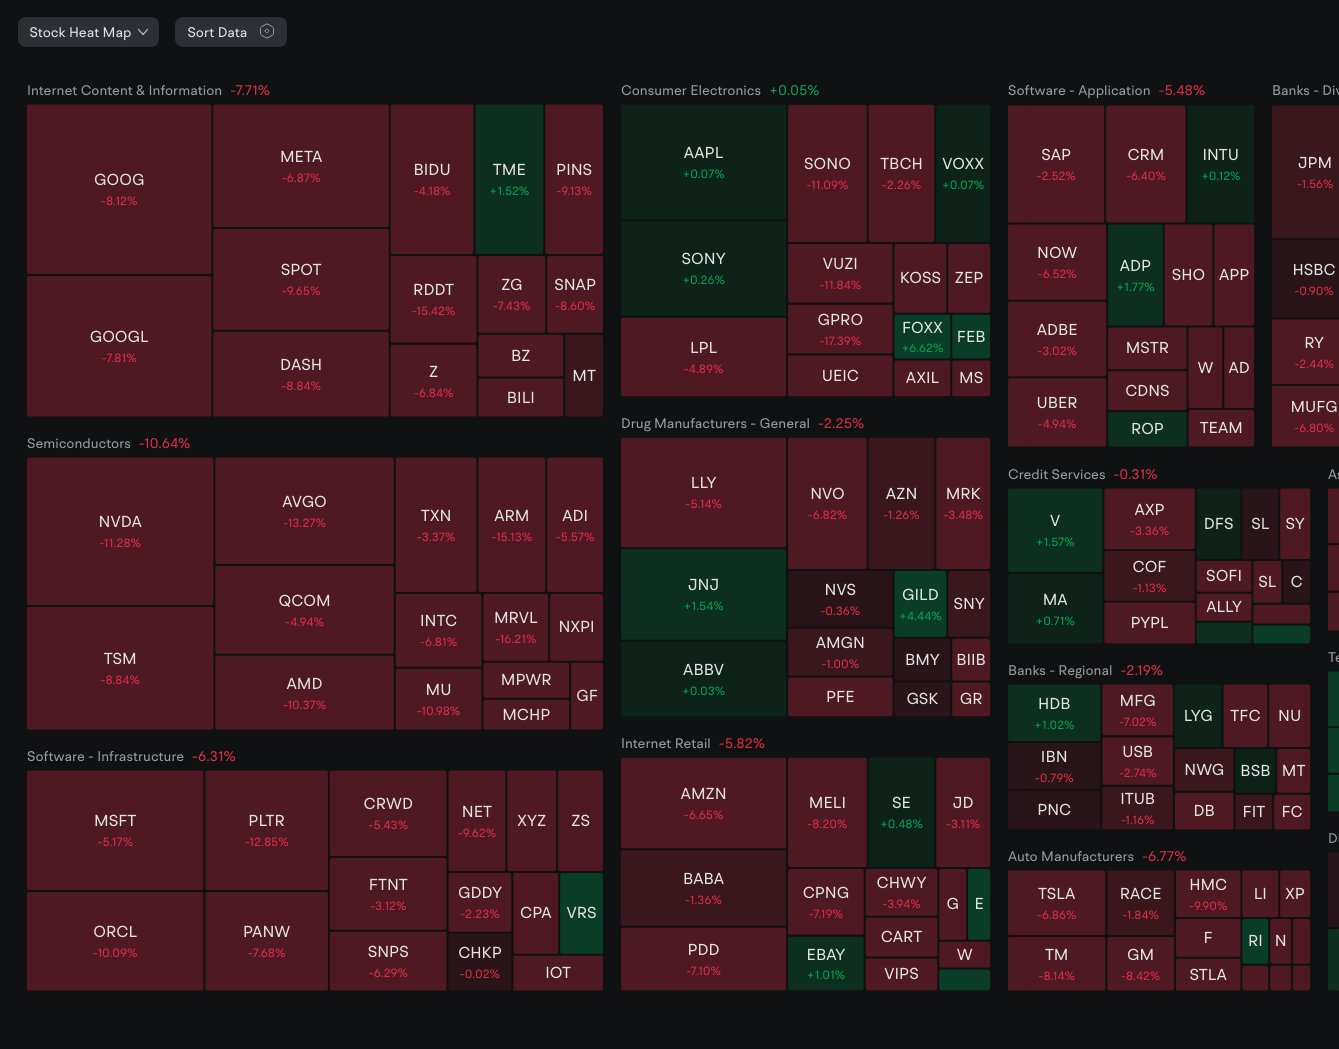Click the Banks - Regional sector label
This screenshot has width=1339, height=1049.
tap(1060, 670)
